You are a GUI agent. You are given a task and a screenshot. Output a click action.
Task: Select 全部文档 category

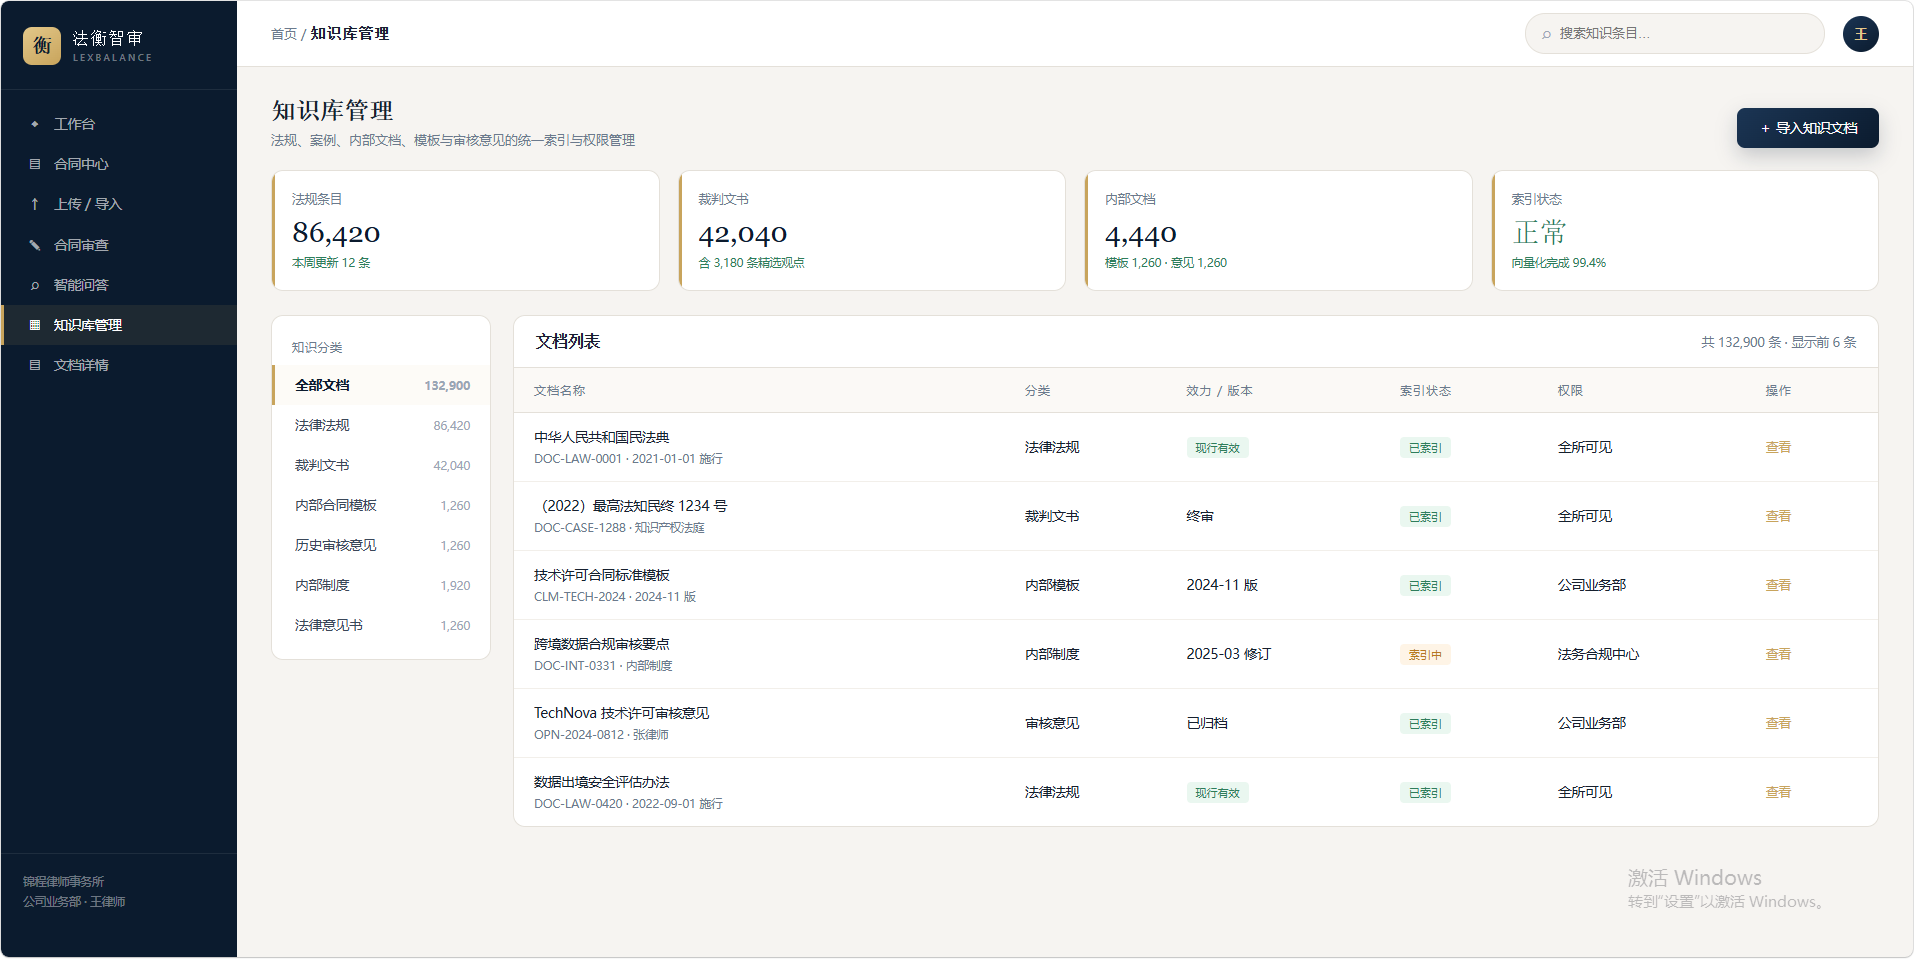(381, 385)
